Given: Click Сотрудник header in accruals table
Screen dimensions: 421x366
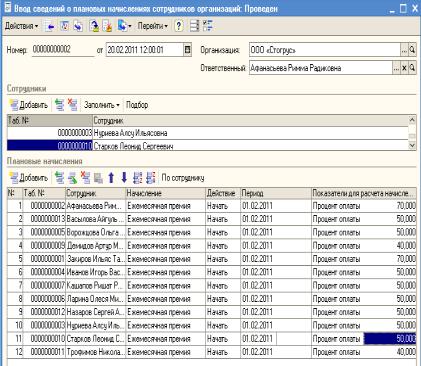Looking at the screenshot, I should click(x=95, y=193).
